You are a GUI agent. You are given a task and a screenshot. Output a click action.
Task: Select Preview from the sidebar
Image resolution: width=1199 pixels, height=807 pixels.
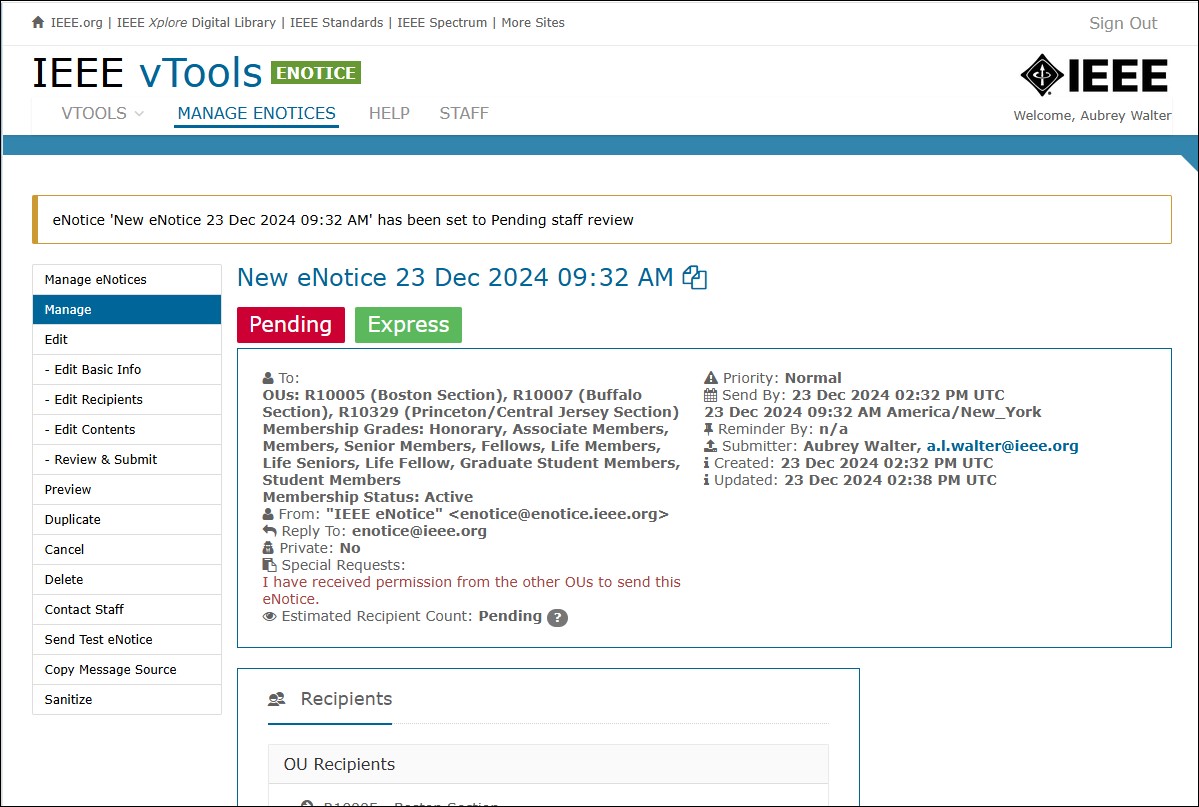[x=127, y=490]
